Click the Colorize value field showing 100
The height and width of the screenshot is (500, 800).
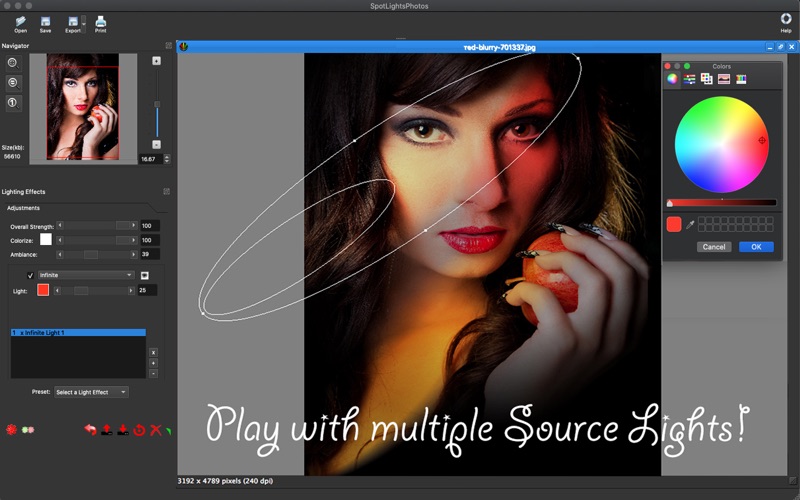(149, 240)
